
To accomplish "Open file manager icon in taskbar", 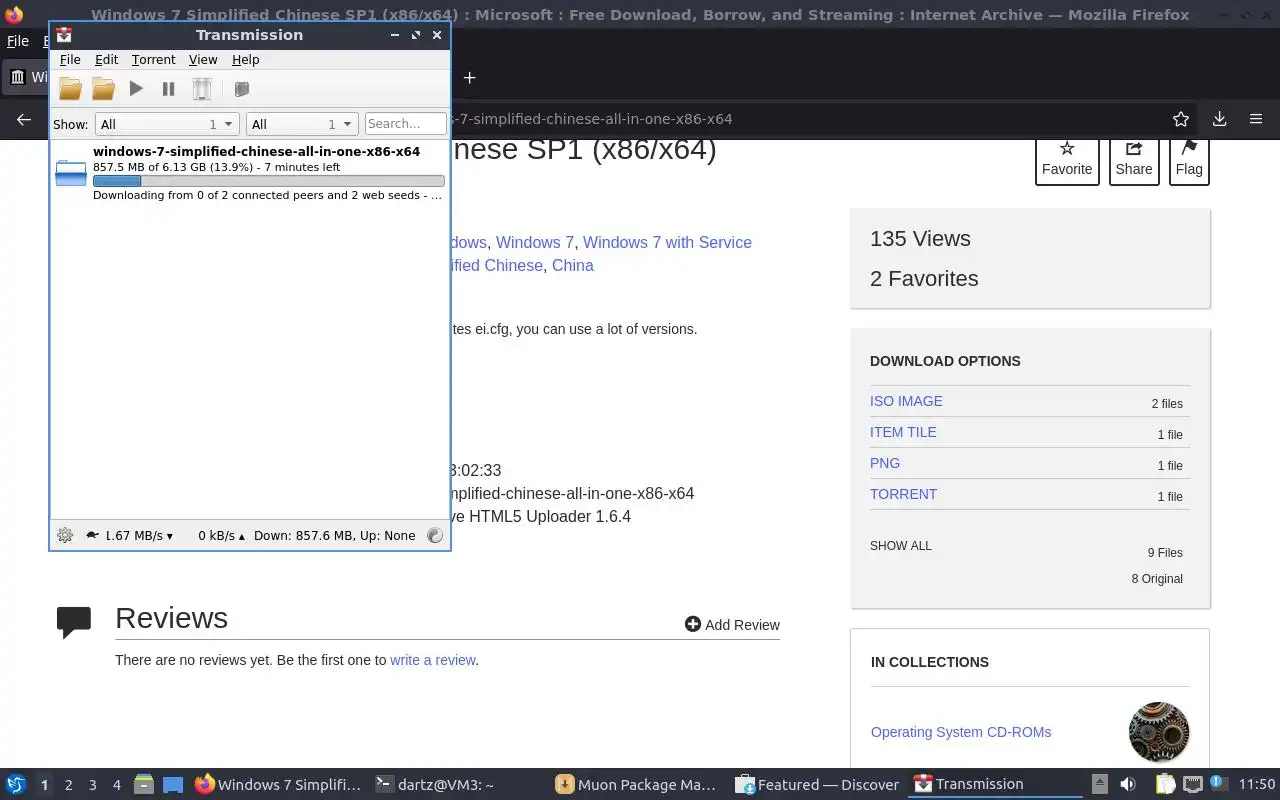I will (x=144, y=785).
